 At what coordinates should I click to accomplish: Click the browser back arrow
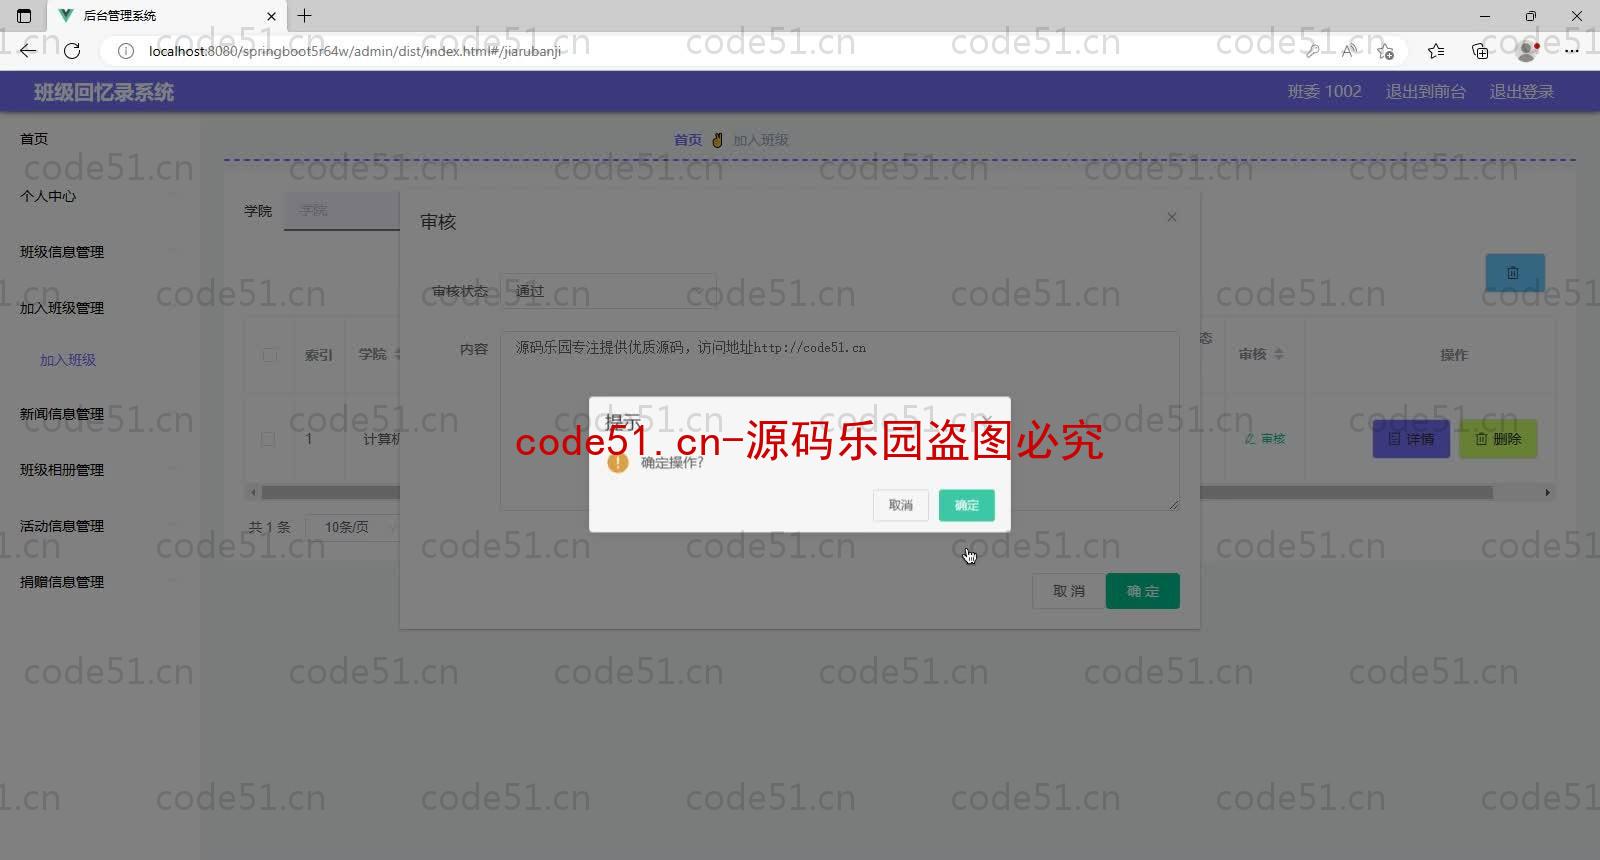(28, 51)
